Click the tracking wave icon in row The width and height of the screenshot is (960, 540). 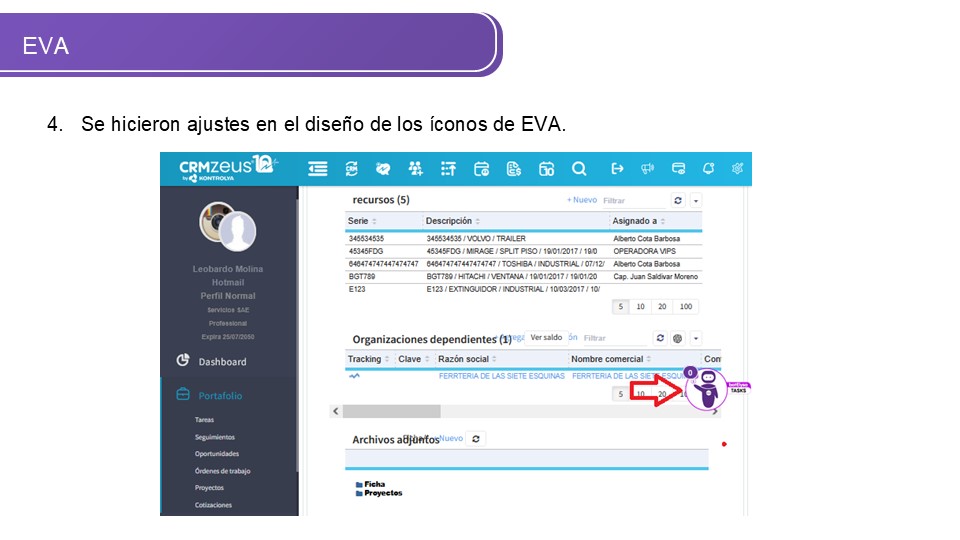coord(354,376)
